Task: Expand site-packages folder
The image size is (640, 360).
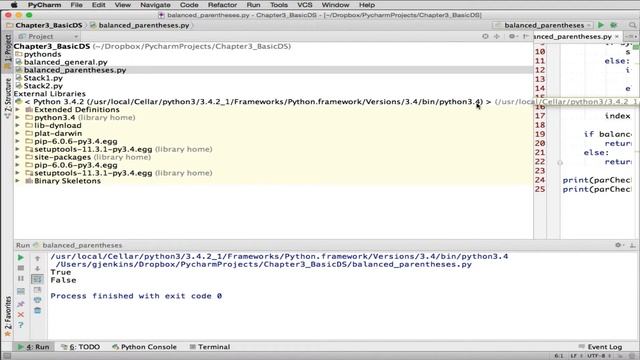Action: (x=18, y=157)
